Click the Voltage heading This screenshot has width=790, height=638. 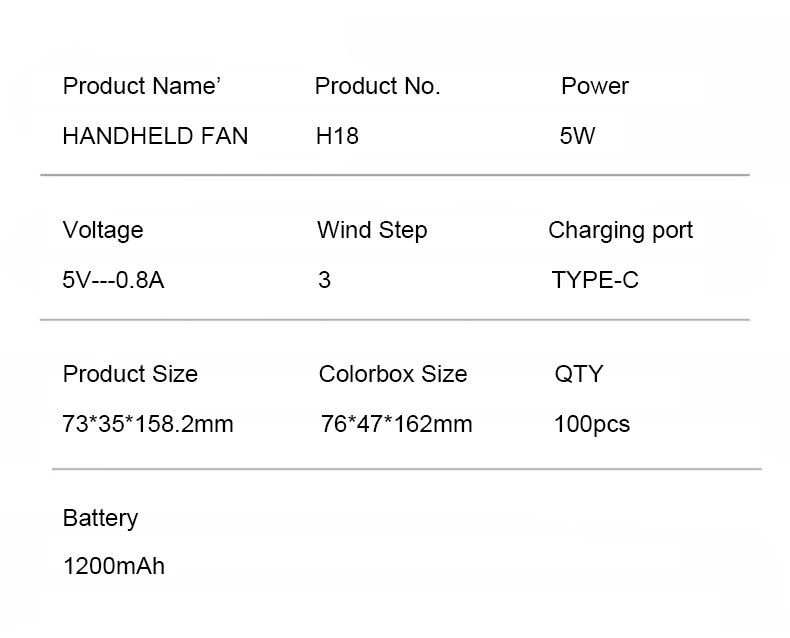click(x=103, y=230)
